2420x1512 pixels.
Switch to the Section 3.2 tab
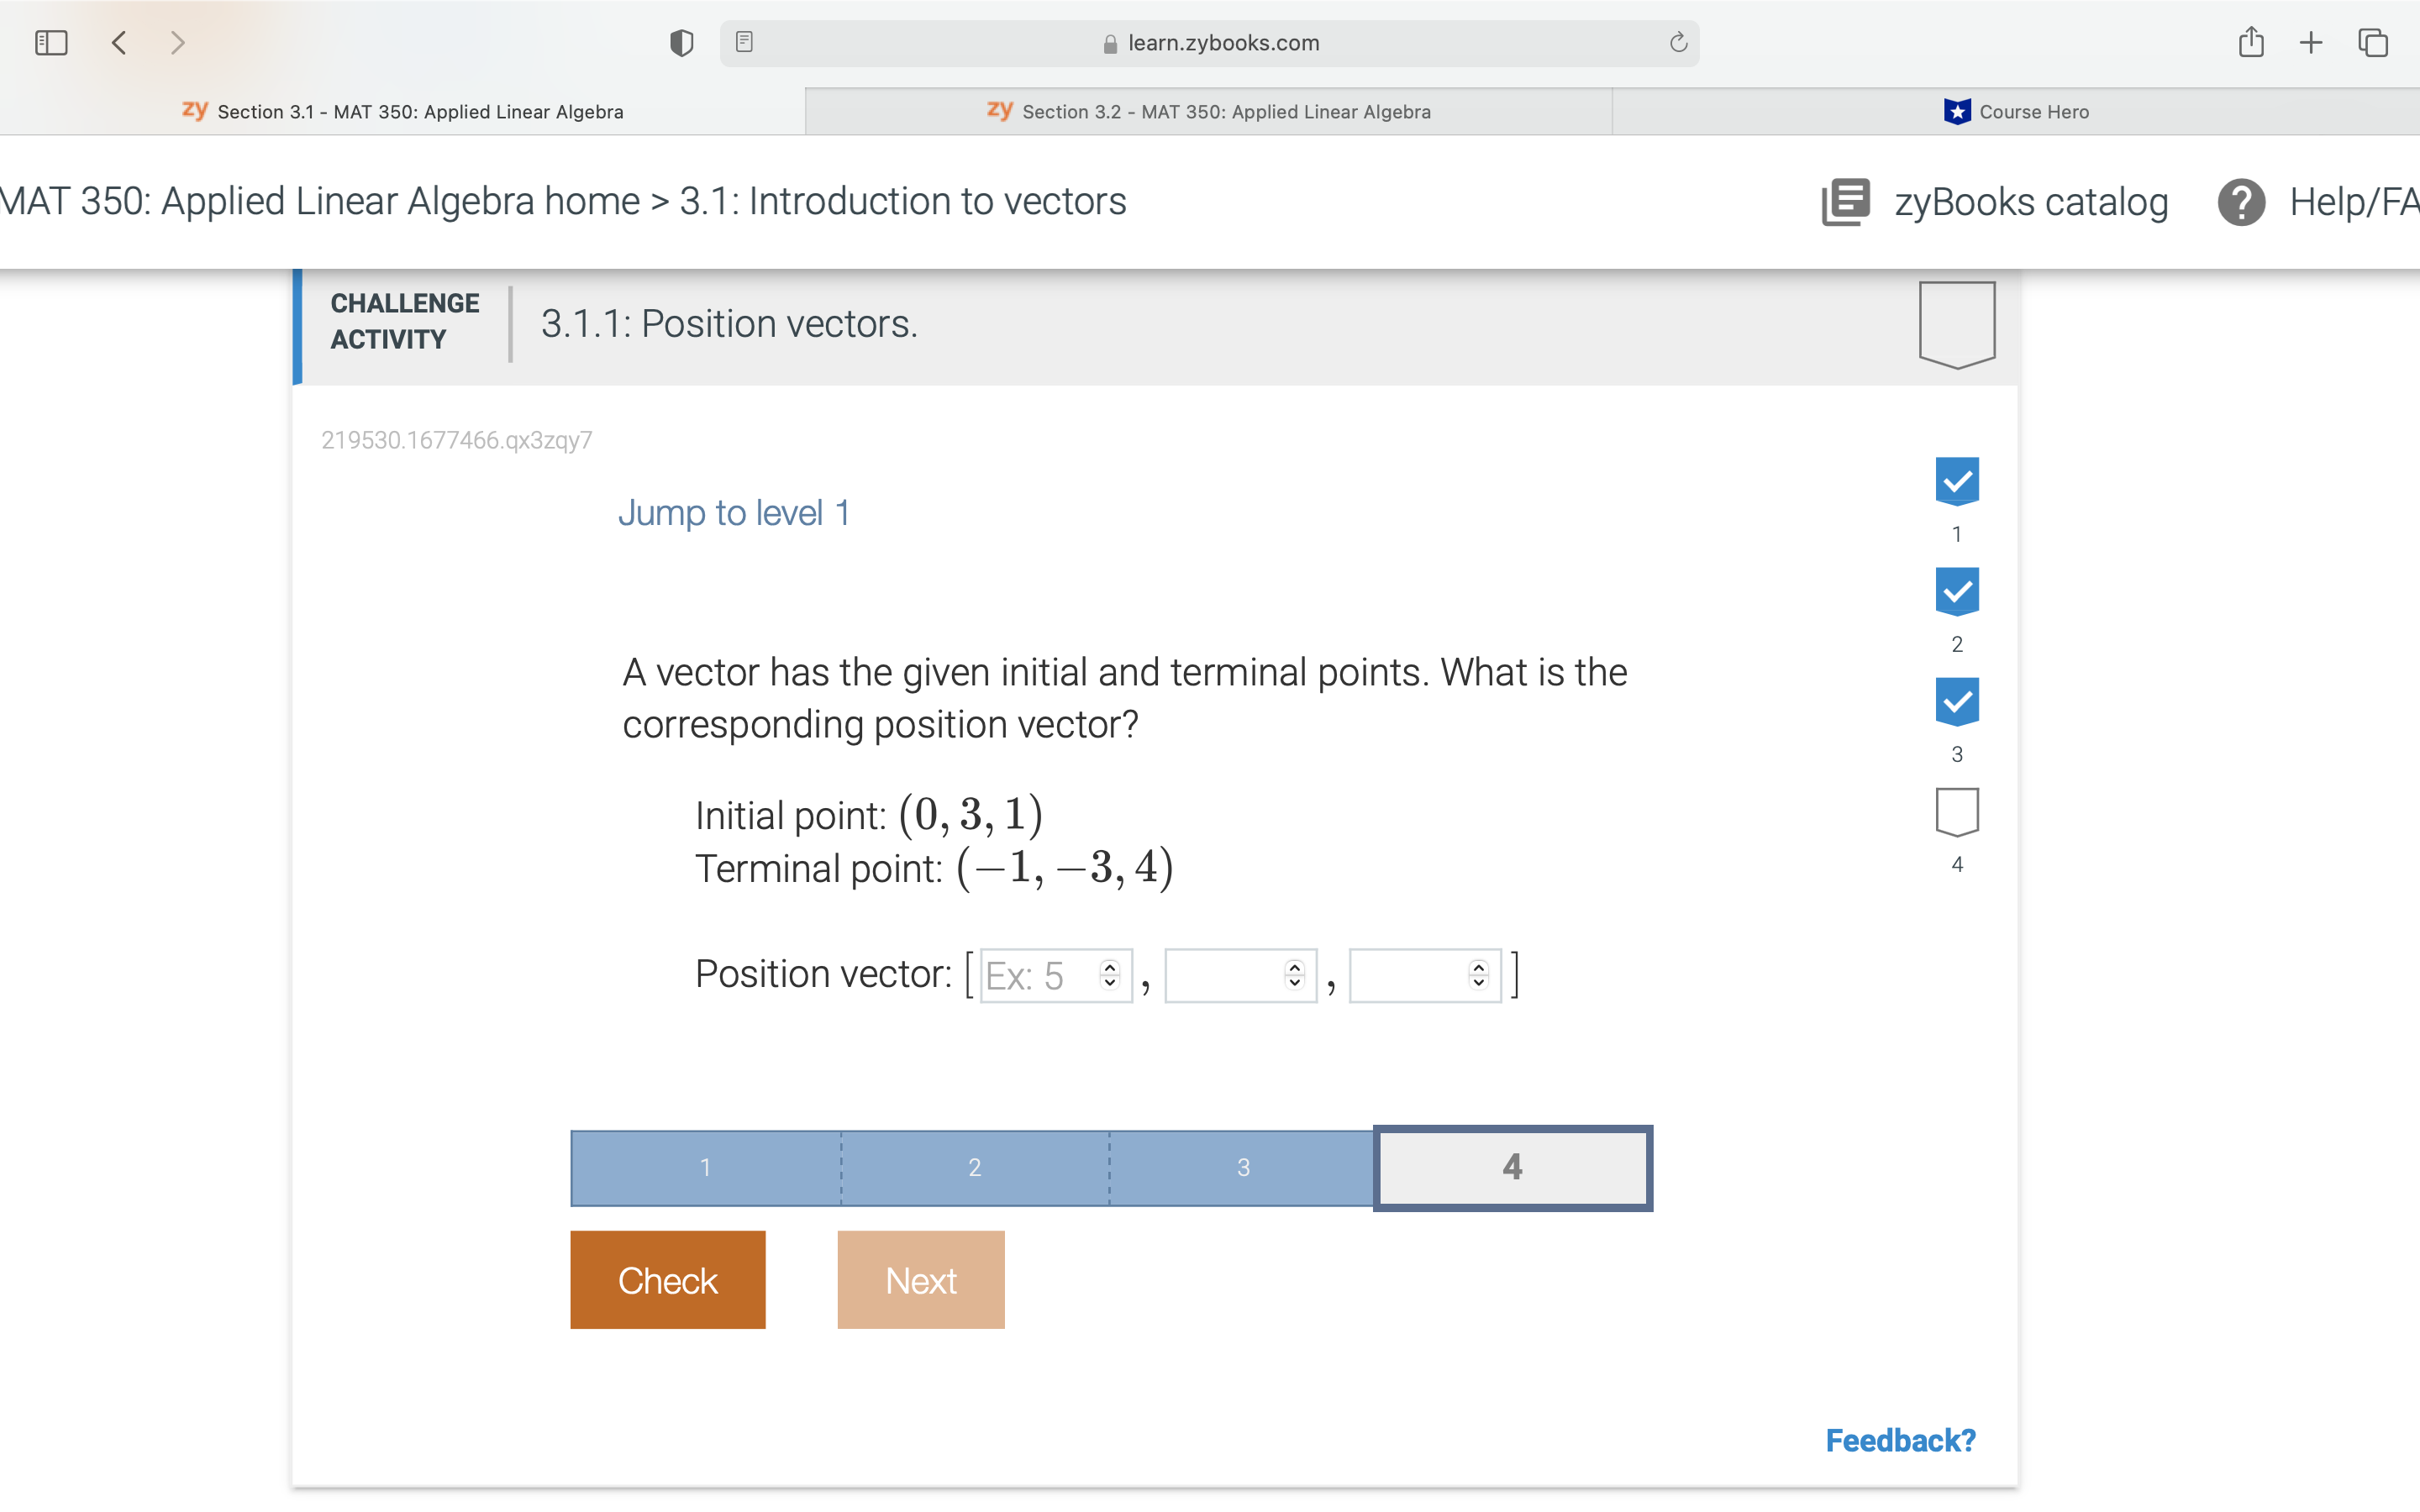tap(1210, 111)
